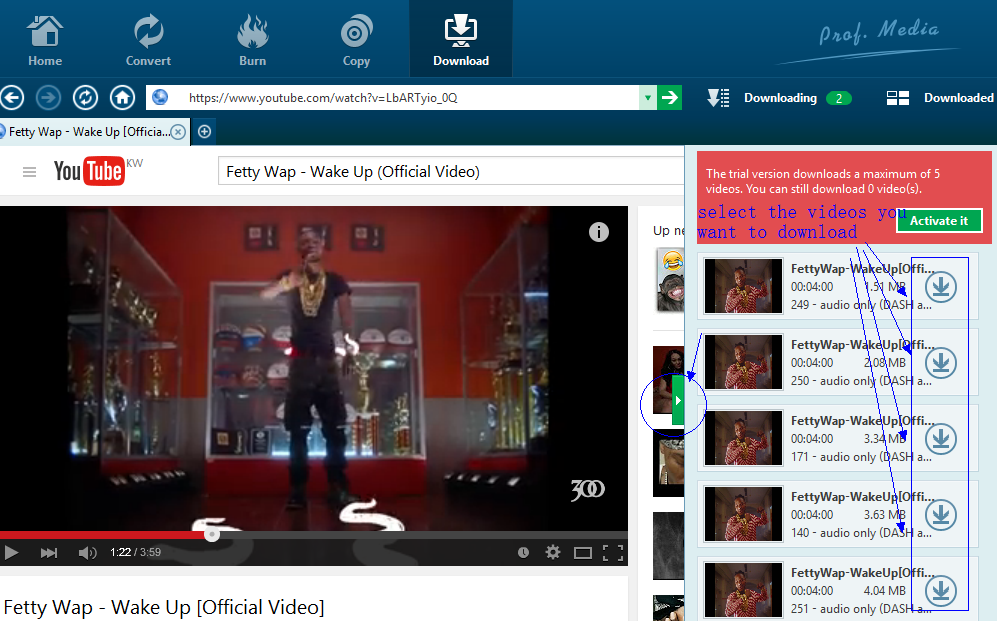Image resolution: width=997 pixels, height=621 pixels.
Task: Click the downloading queue icon
Action: 719,98
